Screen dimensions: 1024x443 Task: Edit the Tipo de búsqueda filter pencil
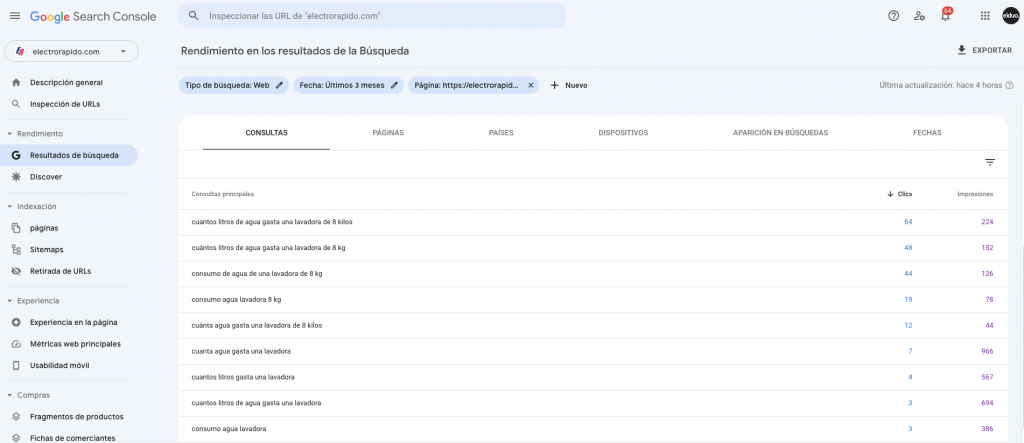(x=280, y=85)
